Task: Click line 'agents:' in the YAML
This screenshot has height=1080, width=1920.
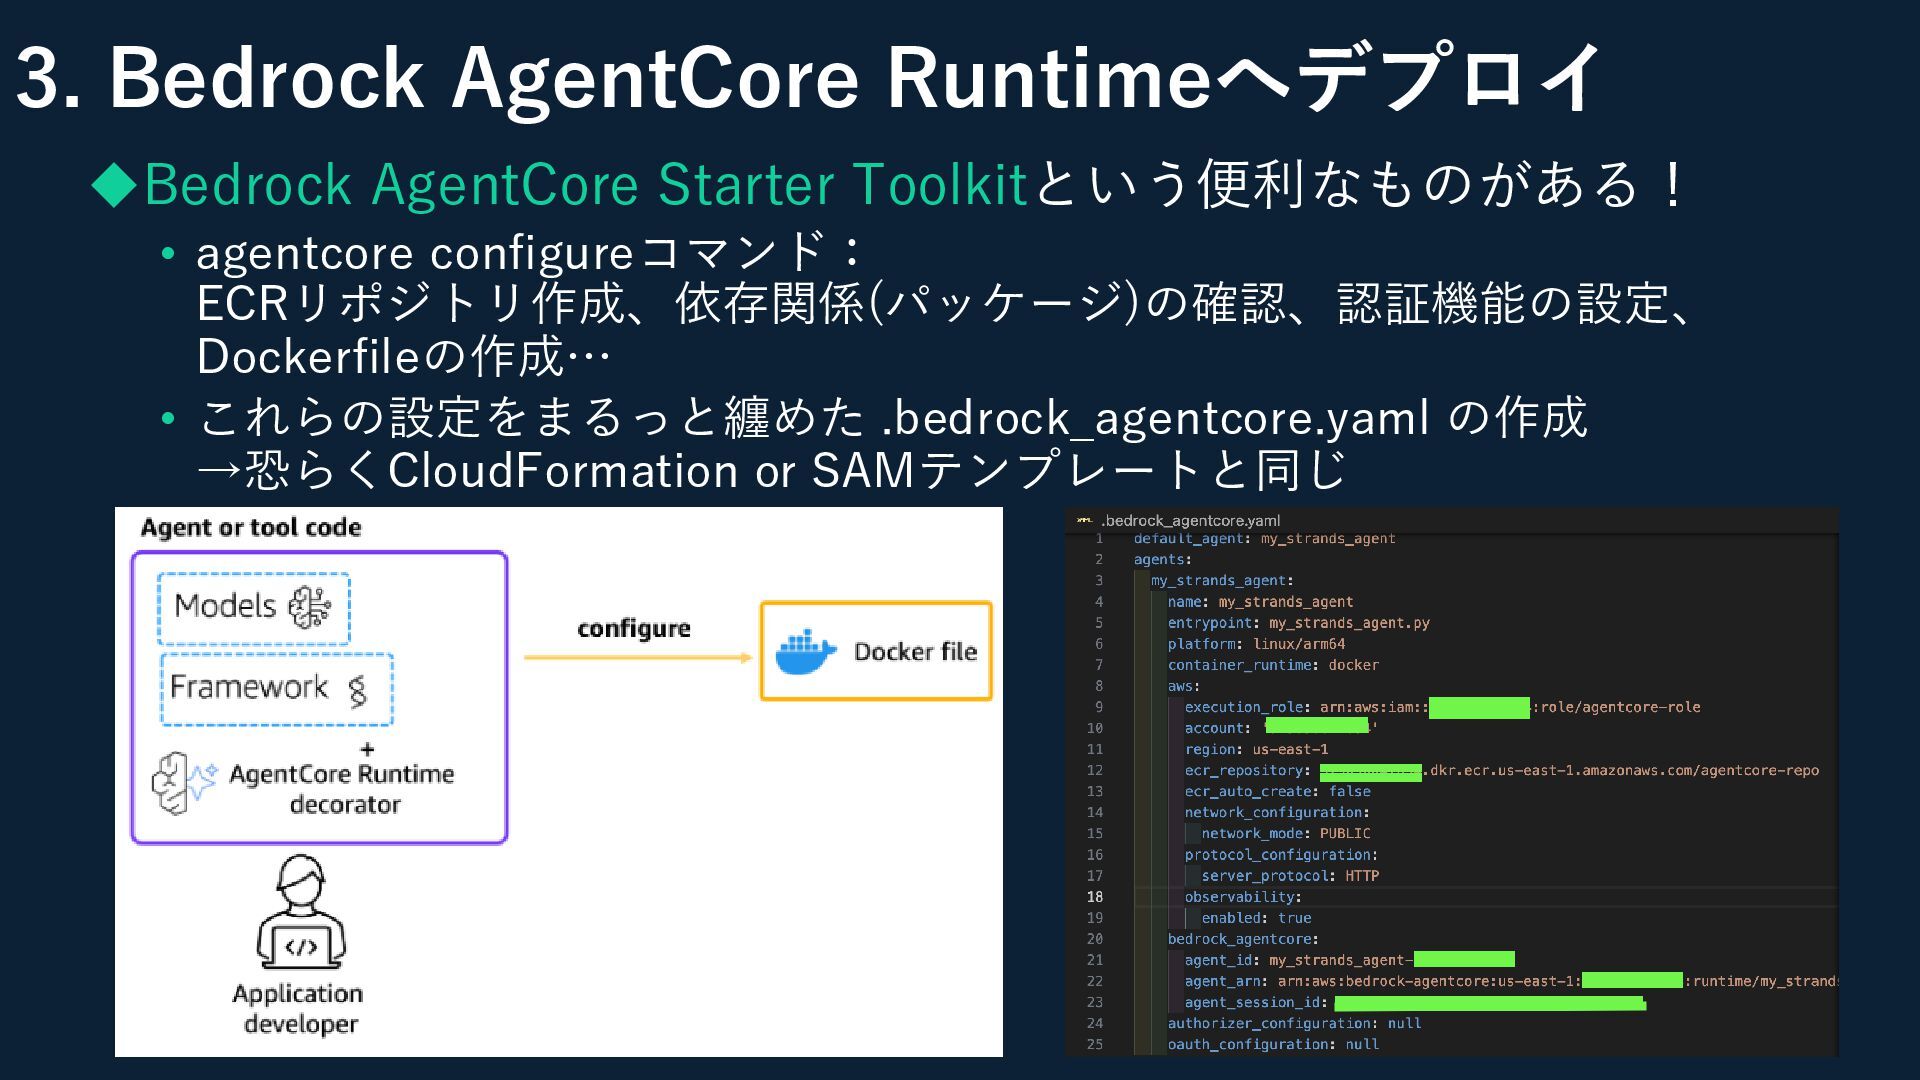Action: pos(1162,560)
